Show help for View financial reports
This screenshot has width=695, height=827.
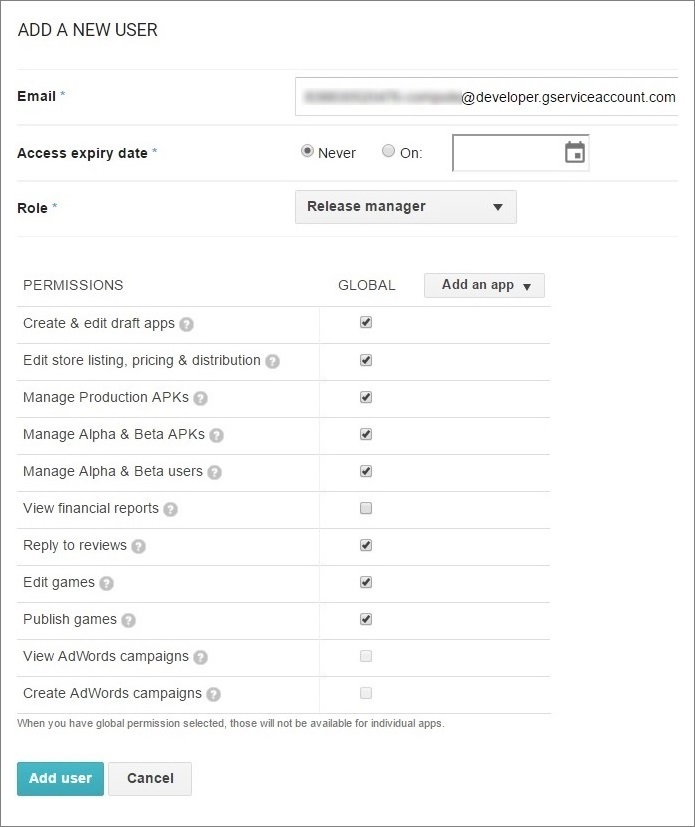coord(171,509)
